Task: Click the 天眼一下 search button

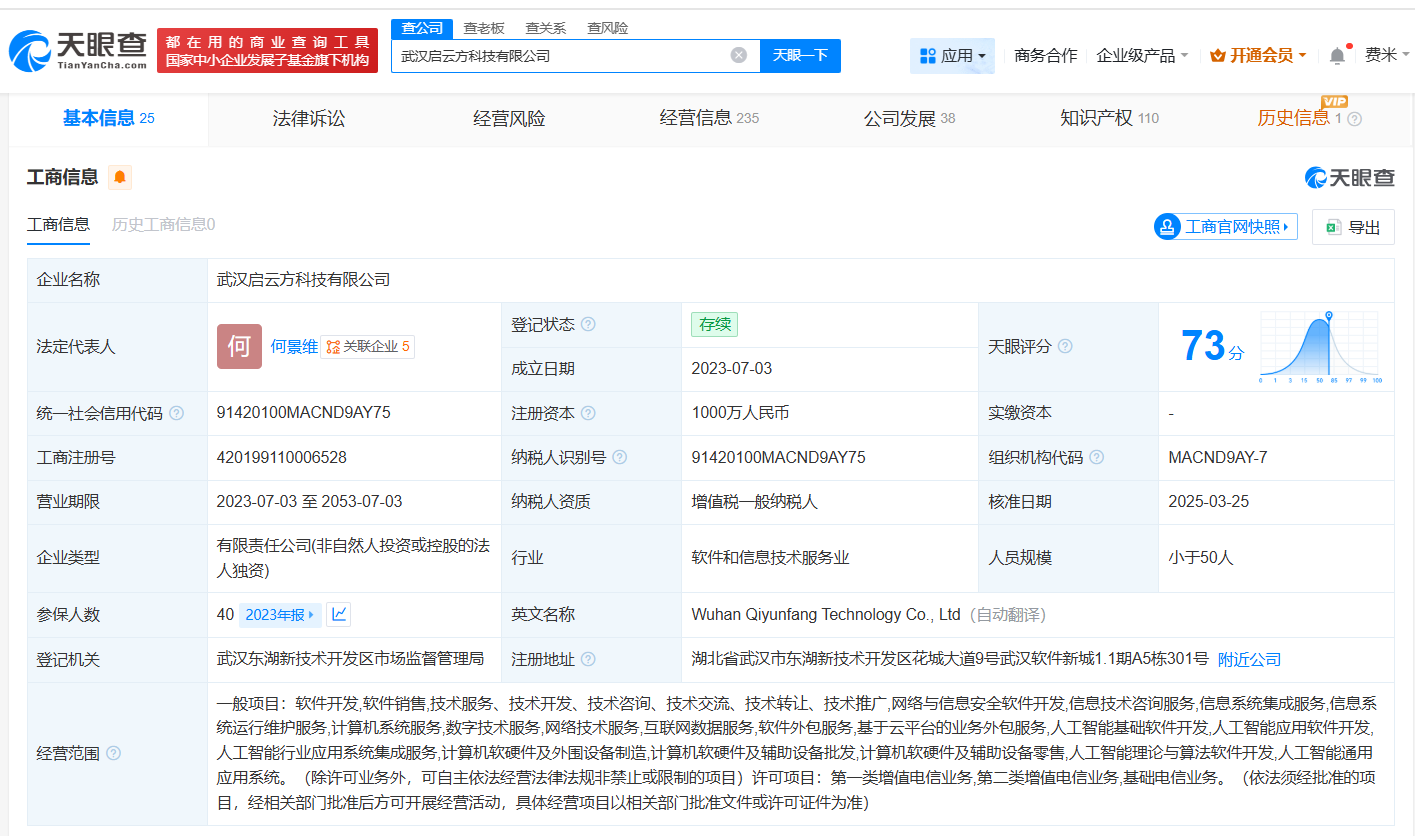Action: click(x=801, y=56)
